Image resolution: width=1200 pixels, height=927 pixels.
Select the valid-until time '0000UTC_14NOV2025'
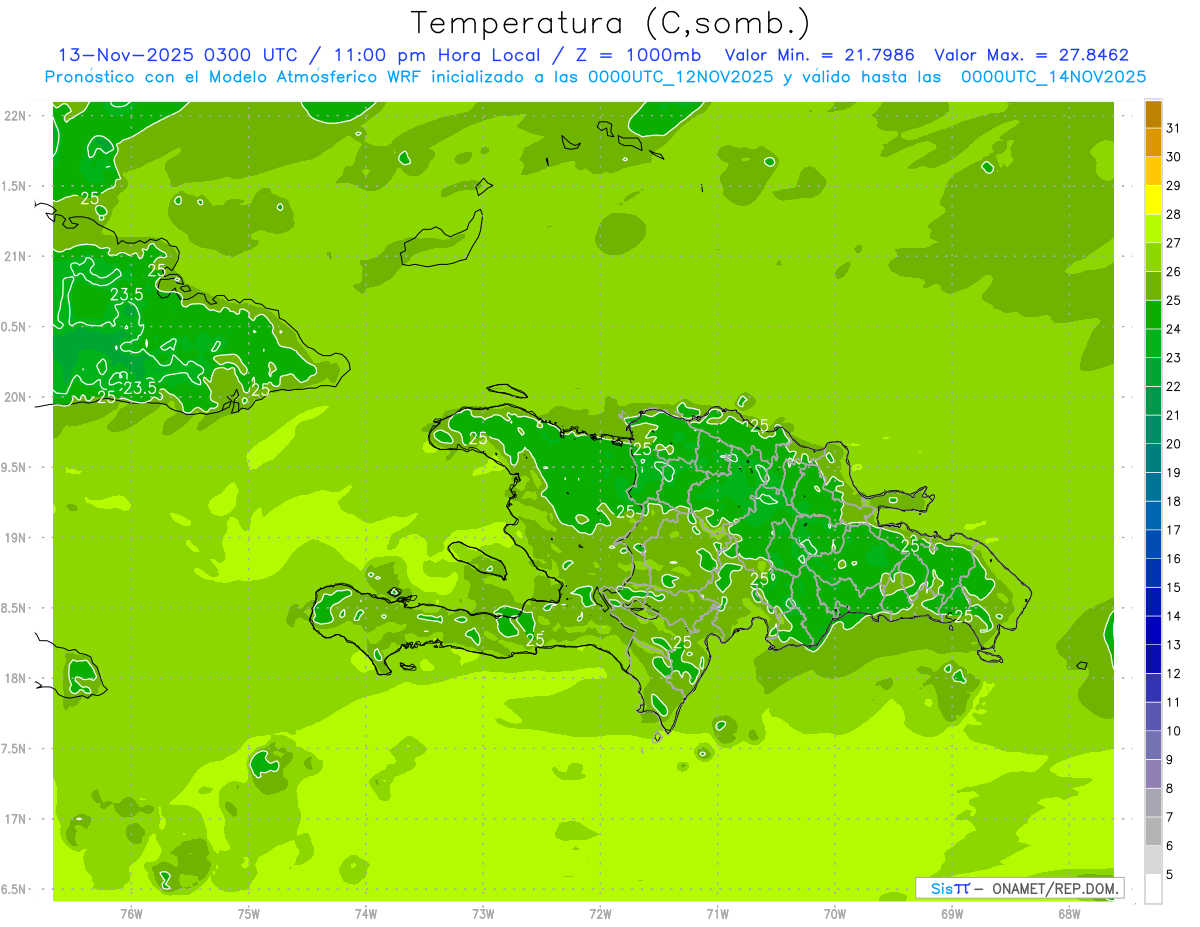1053,77
